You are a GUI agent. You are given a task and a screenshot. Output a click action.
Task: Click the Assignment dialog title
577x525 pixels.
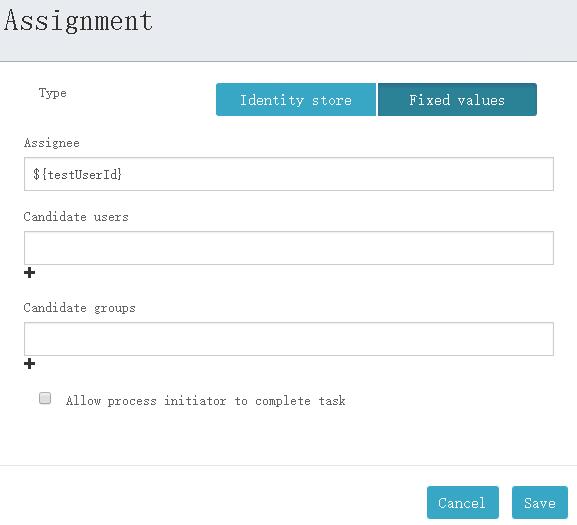tap(78, 21)
